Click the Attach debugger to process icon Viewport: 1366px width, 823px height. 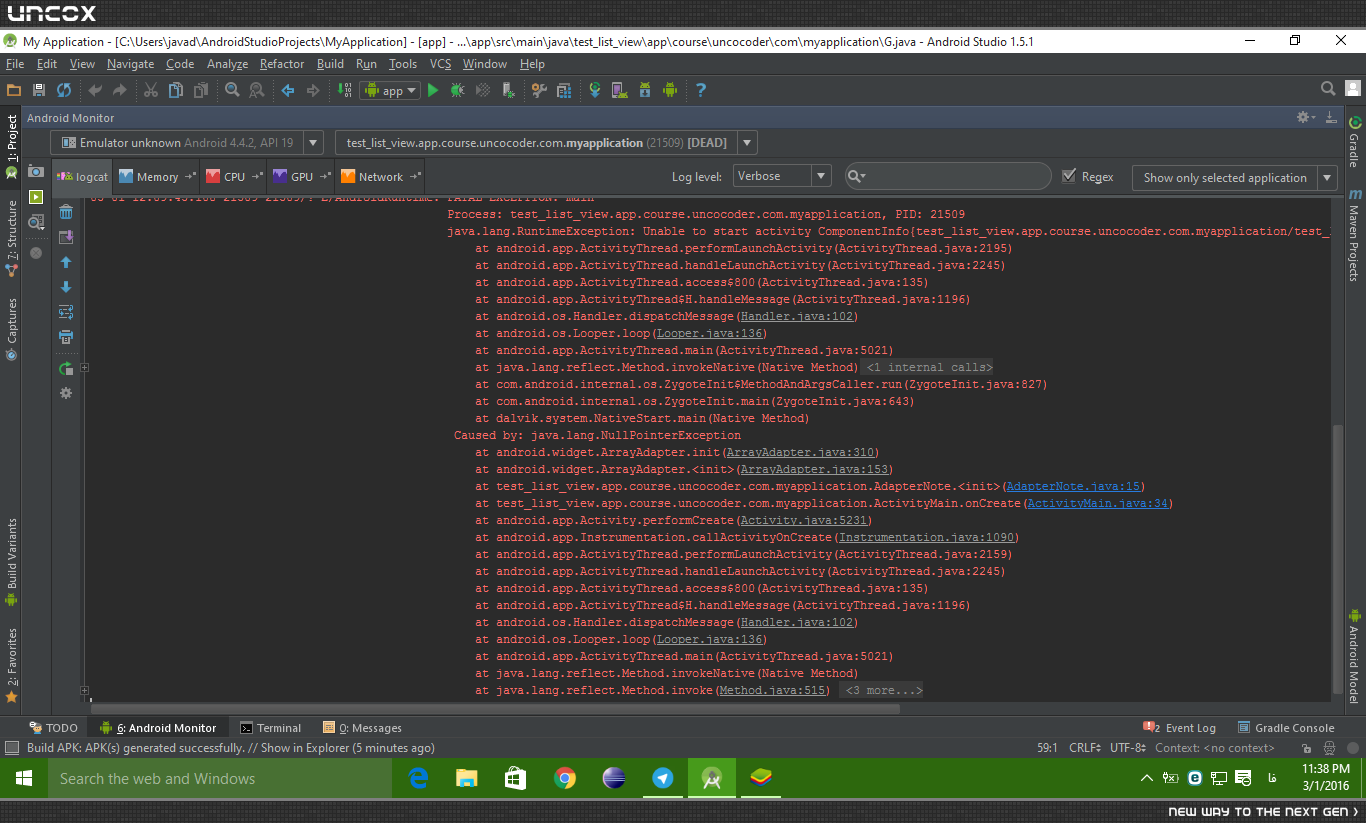509,90
